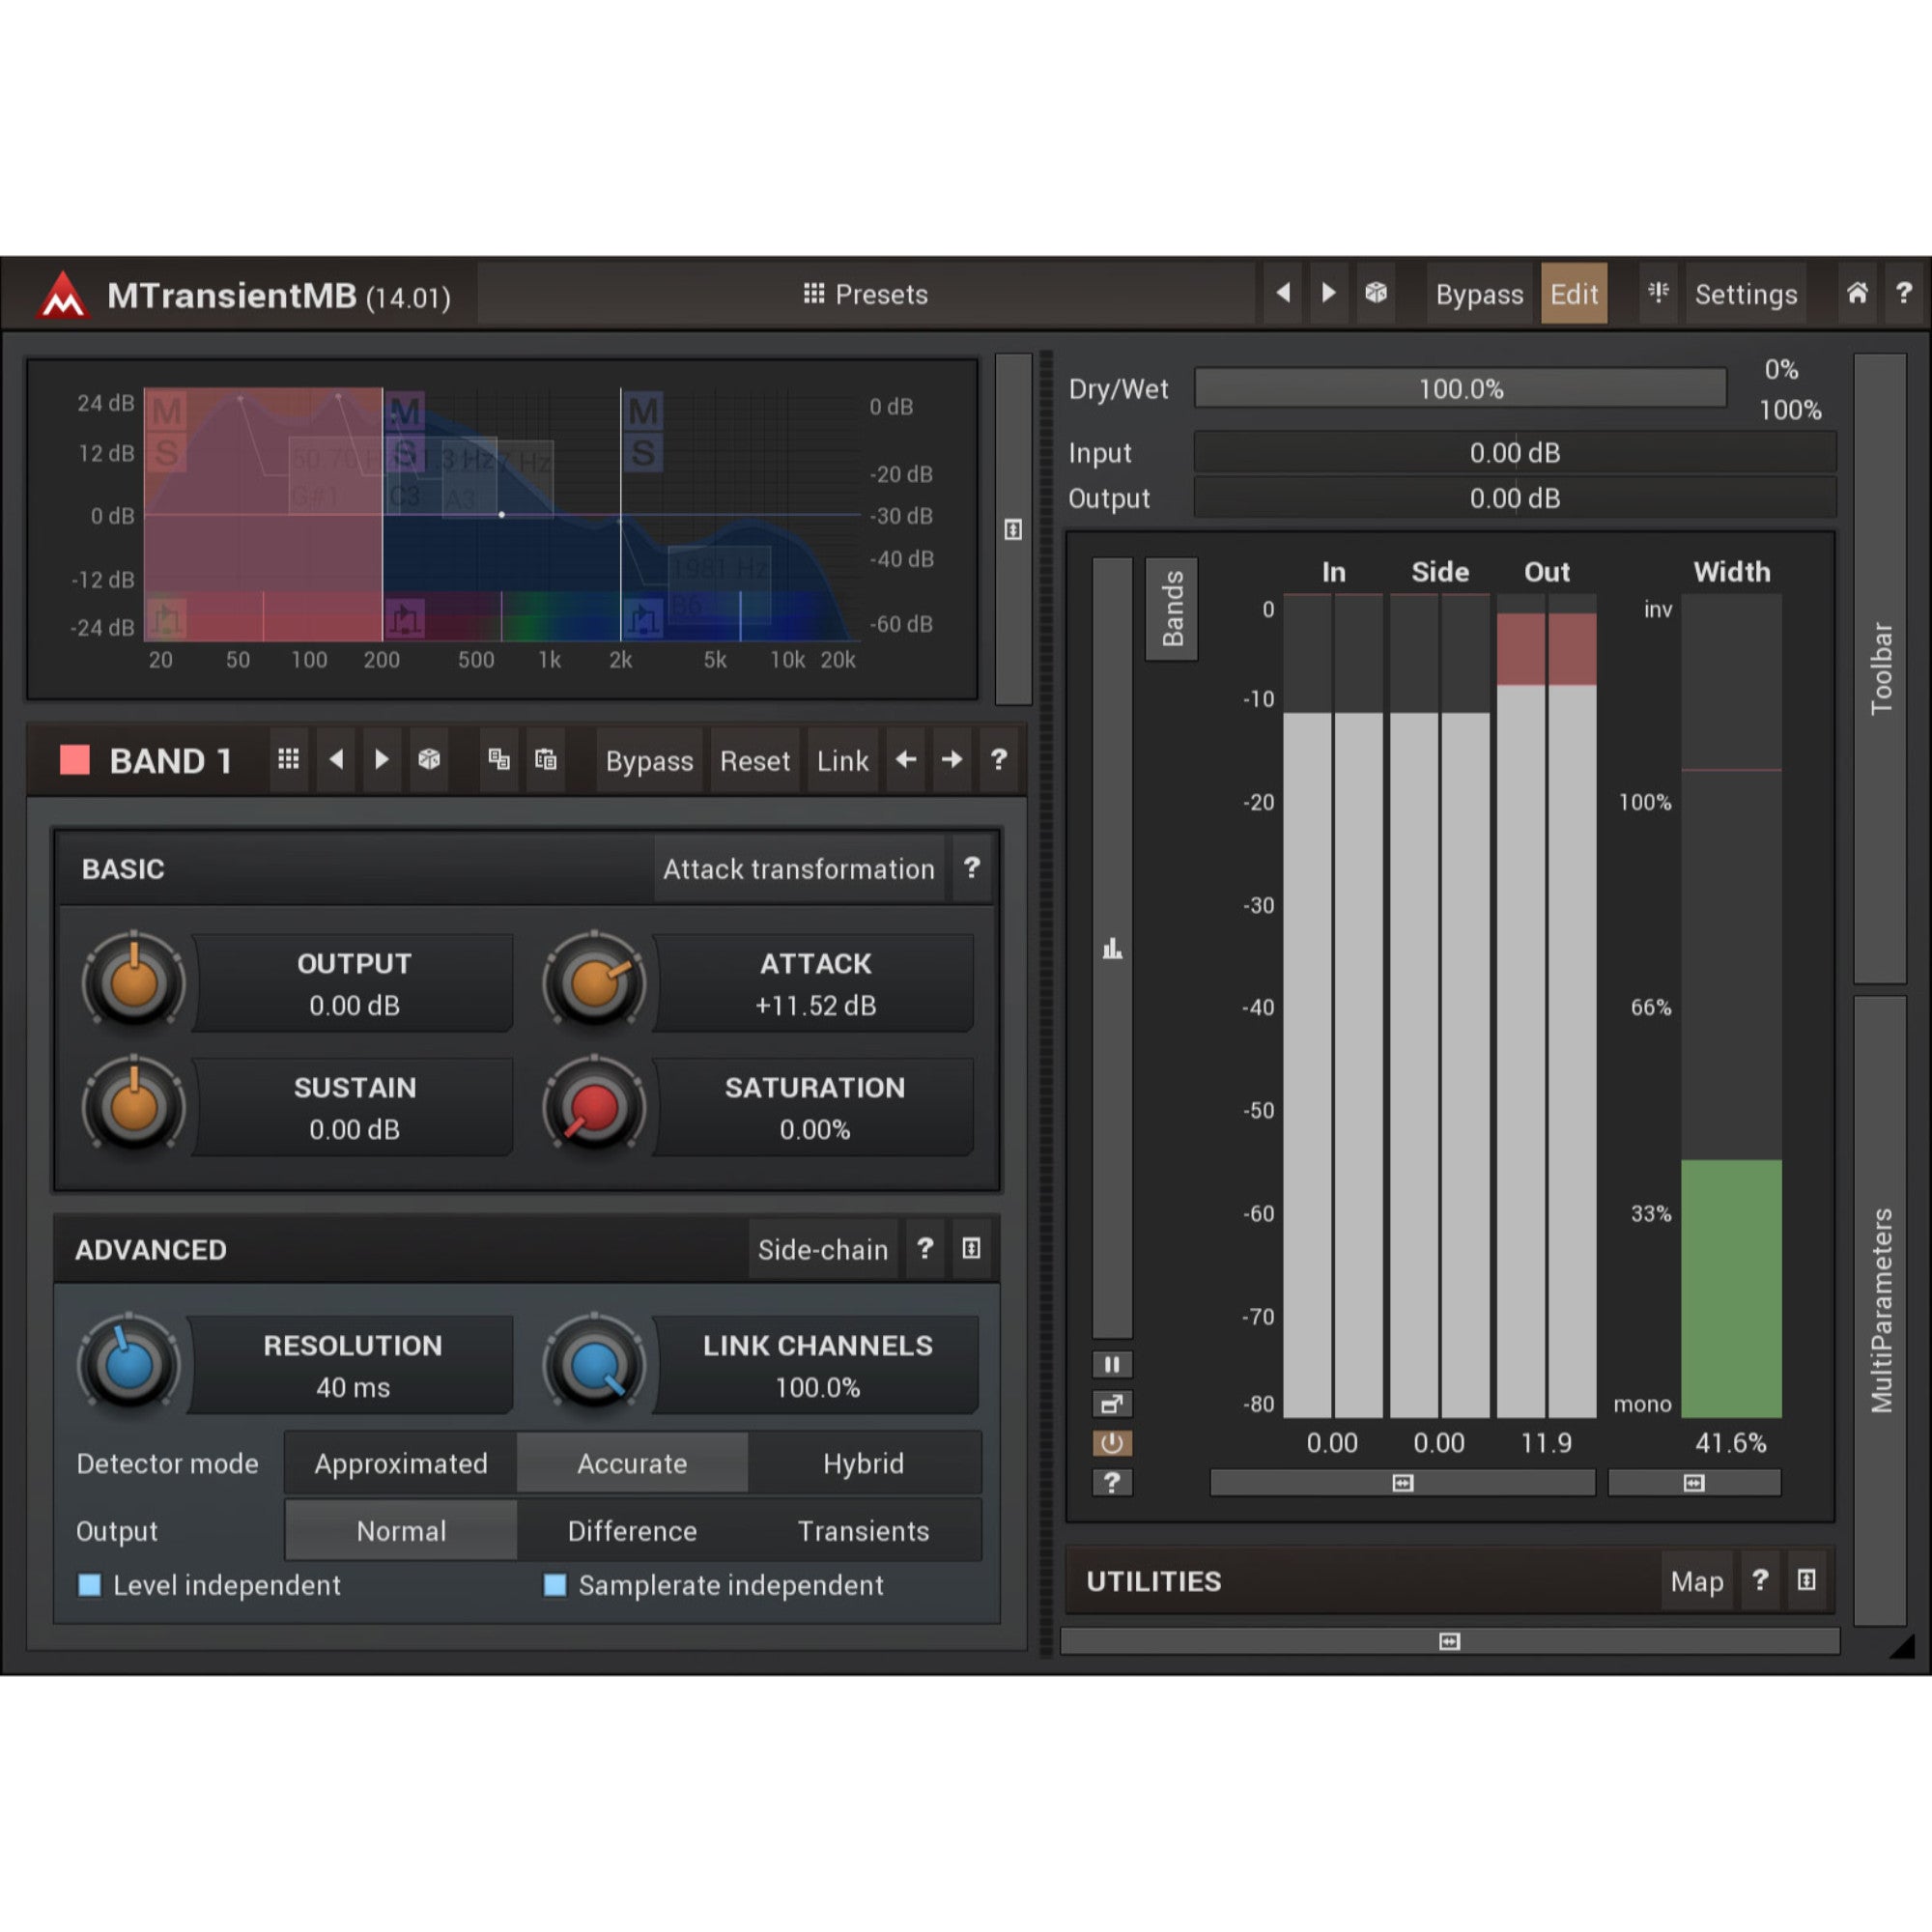The width and height of the screenshot is (1932, 1932).
Task: Open the A/B channel mode icon beside Settings
Action: coord(1658,293)
